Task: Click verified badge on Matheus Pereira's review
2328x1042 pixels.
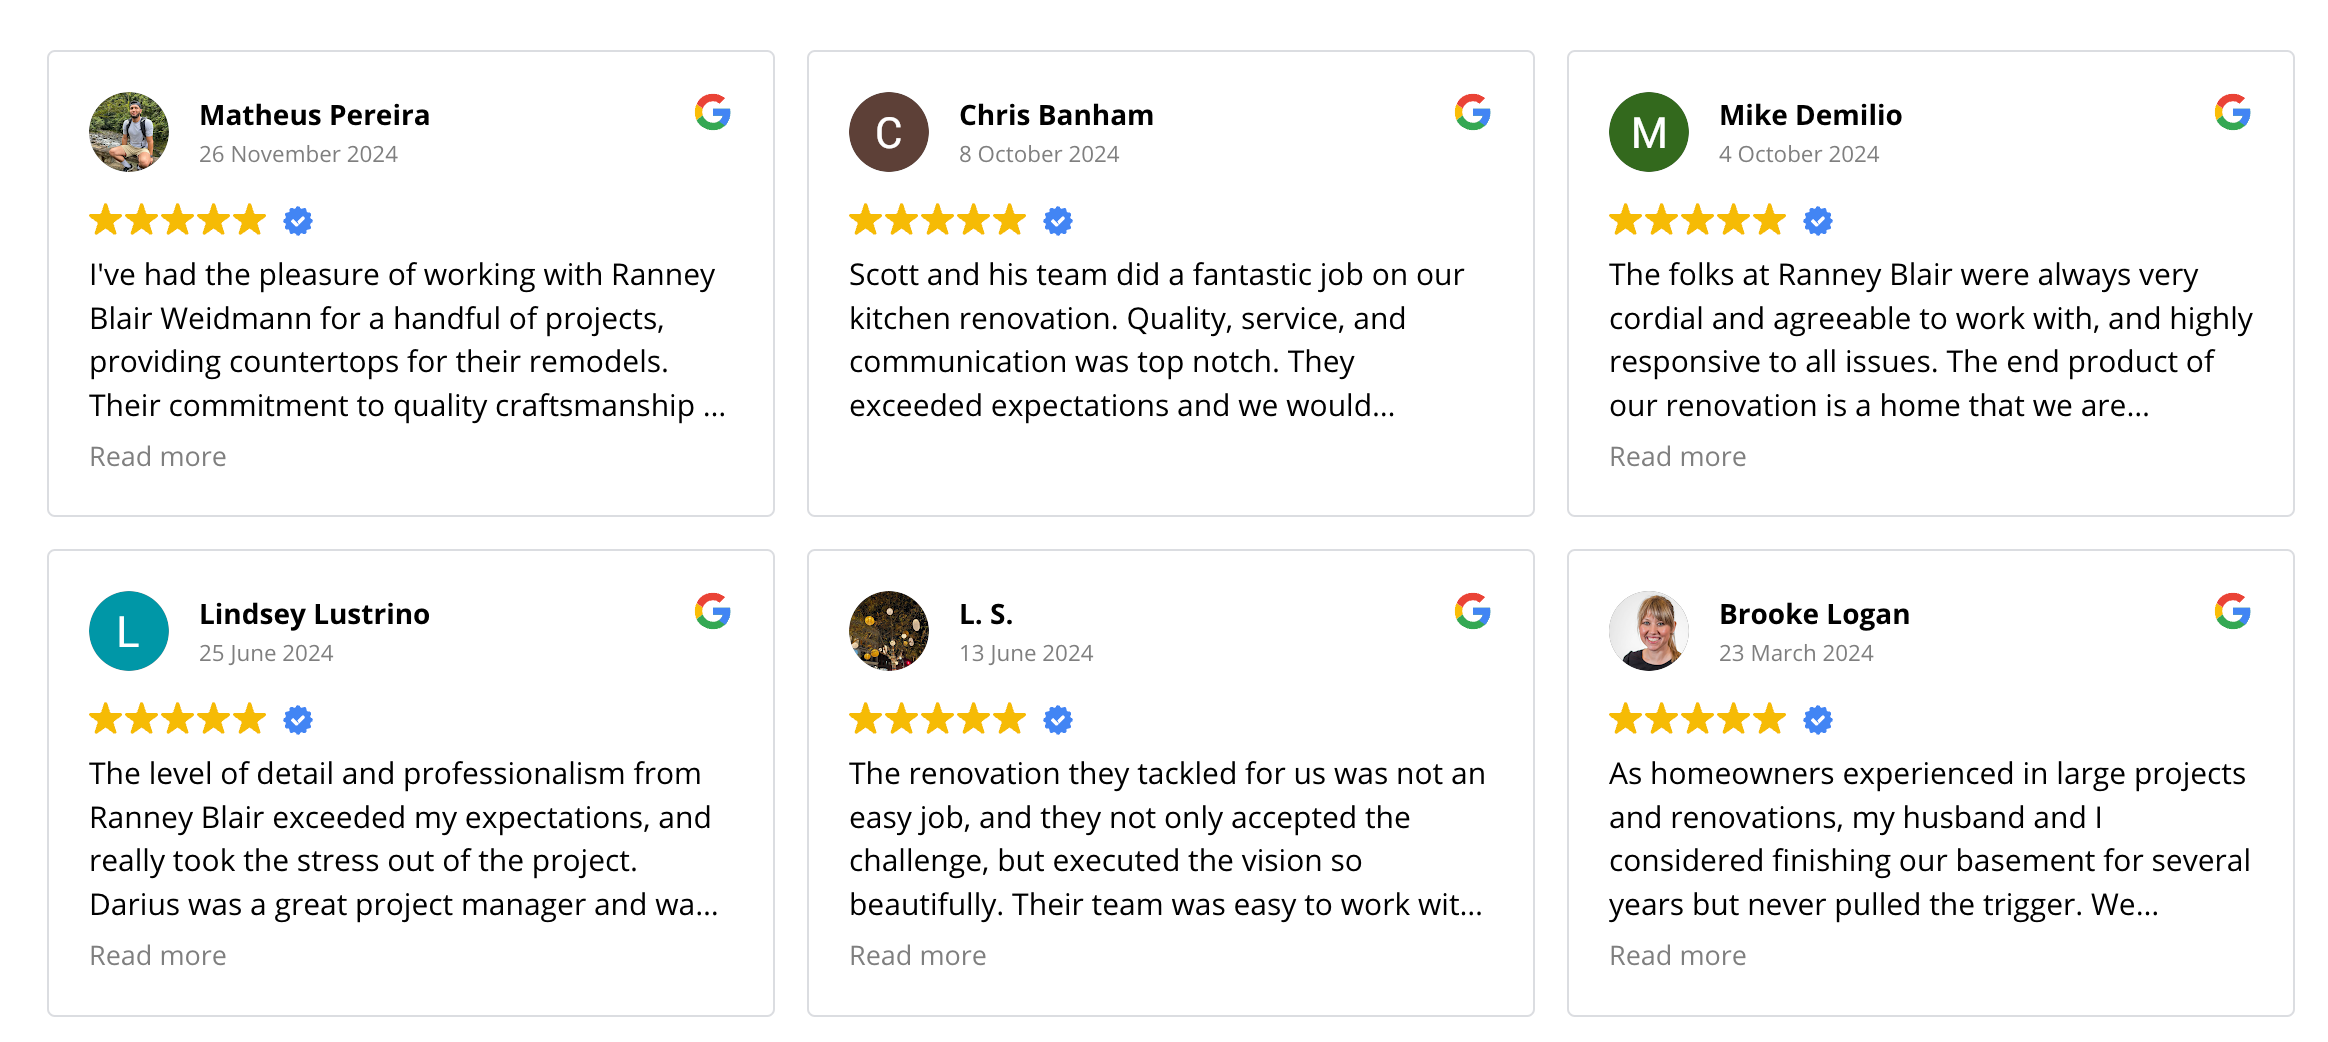Action: coord(298,221)
